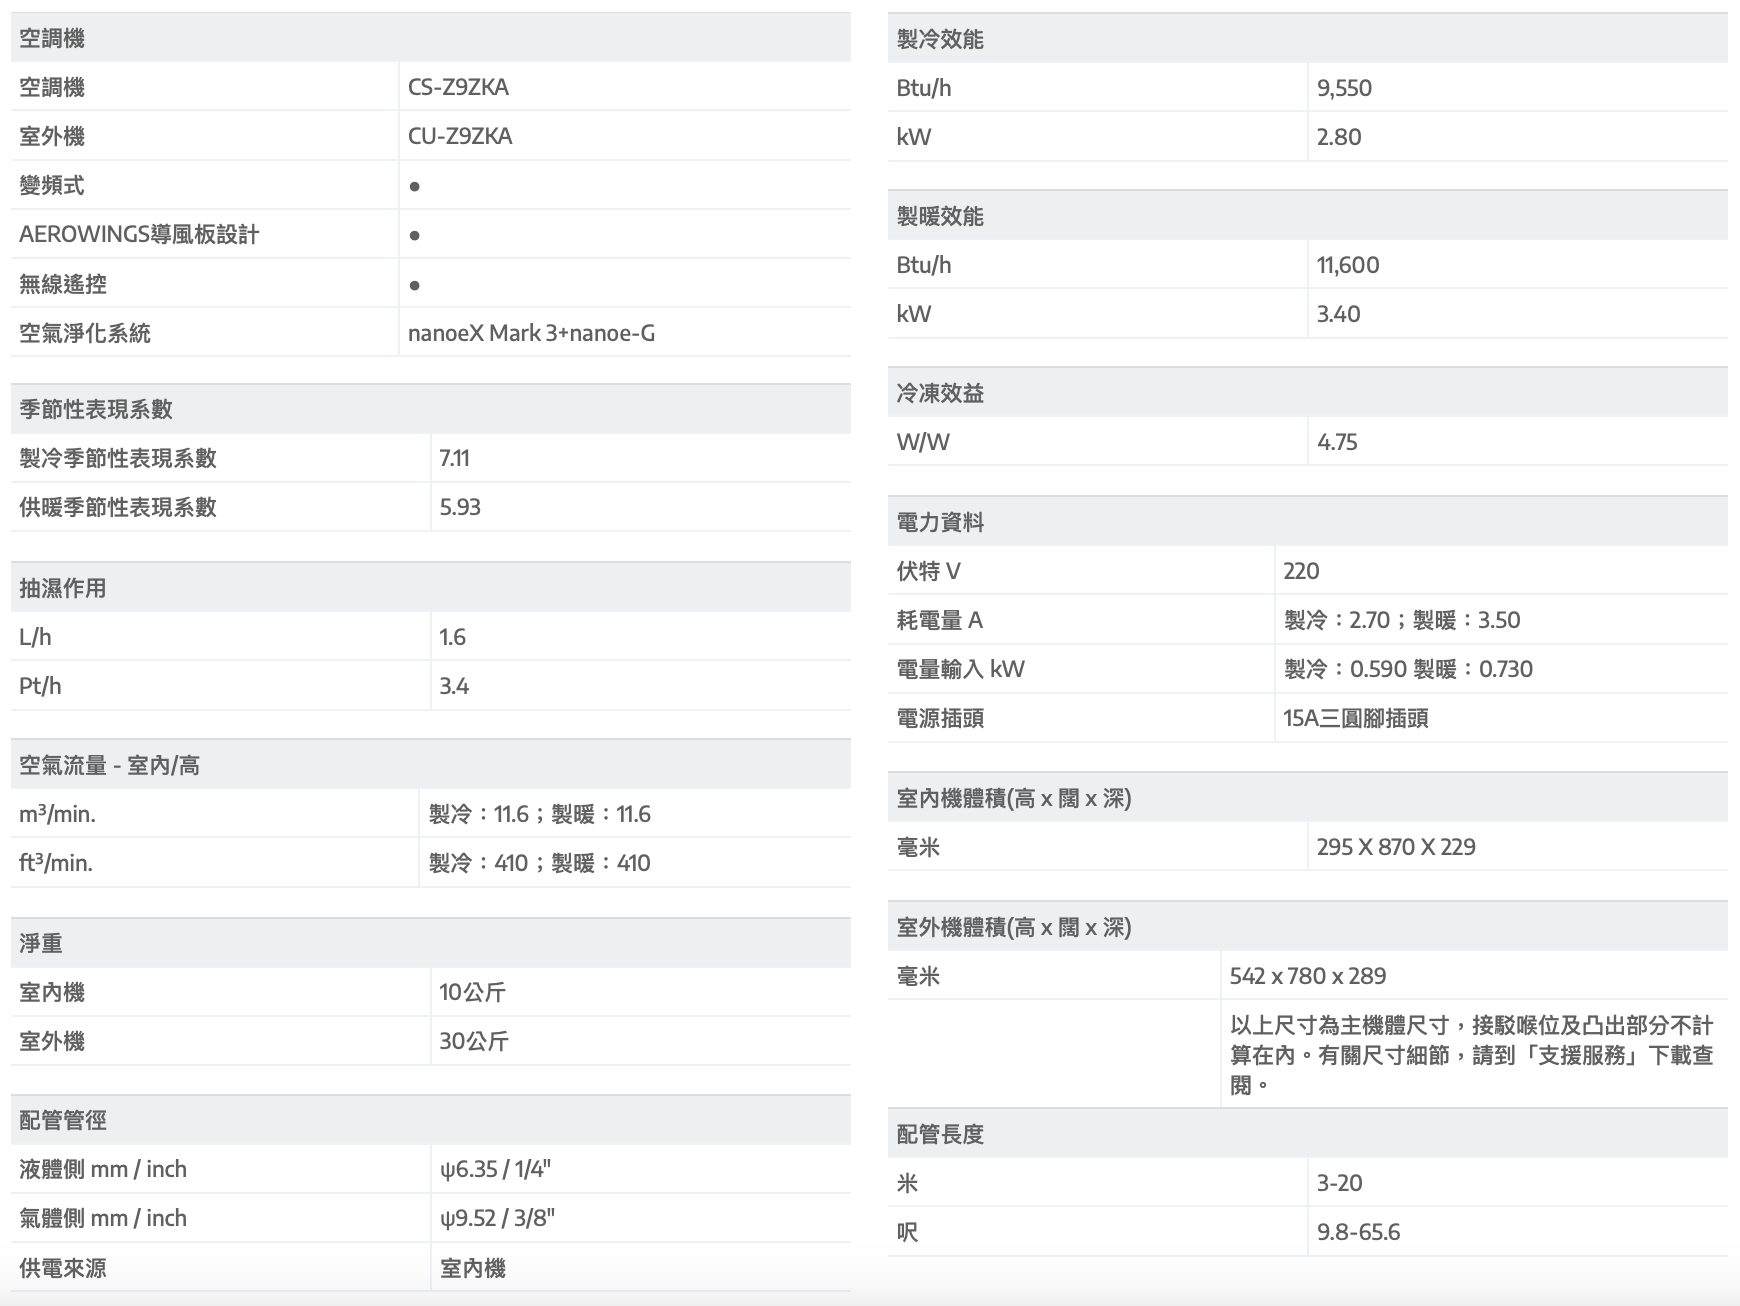Click the bullet dot beside AEROWINGS導風板設計
Viewport: 1740px width, 1306px height.
(414, 235)
